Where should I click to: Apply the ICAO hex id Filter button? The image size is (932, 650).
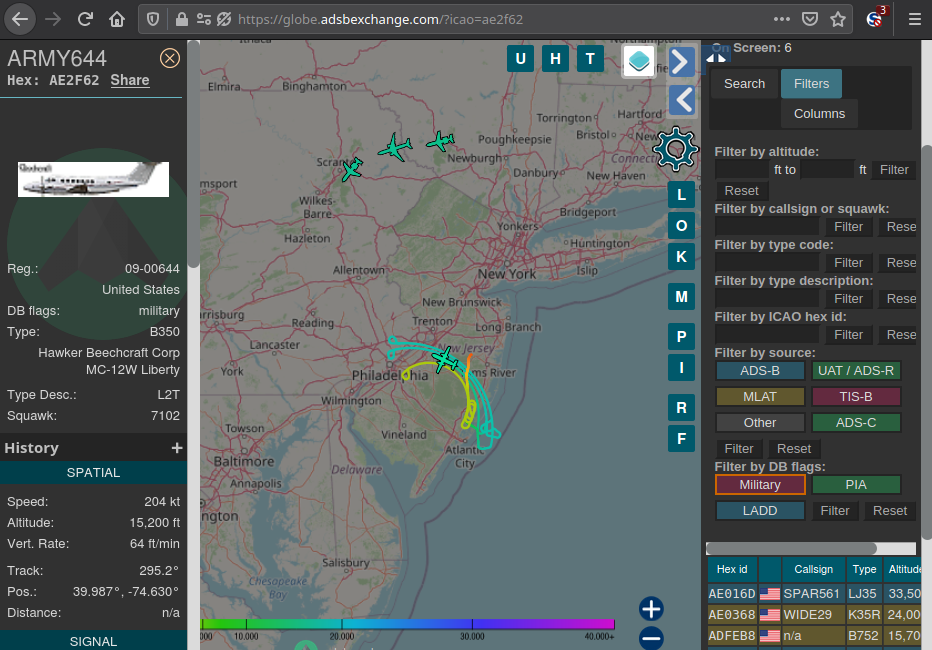848,335
